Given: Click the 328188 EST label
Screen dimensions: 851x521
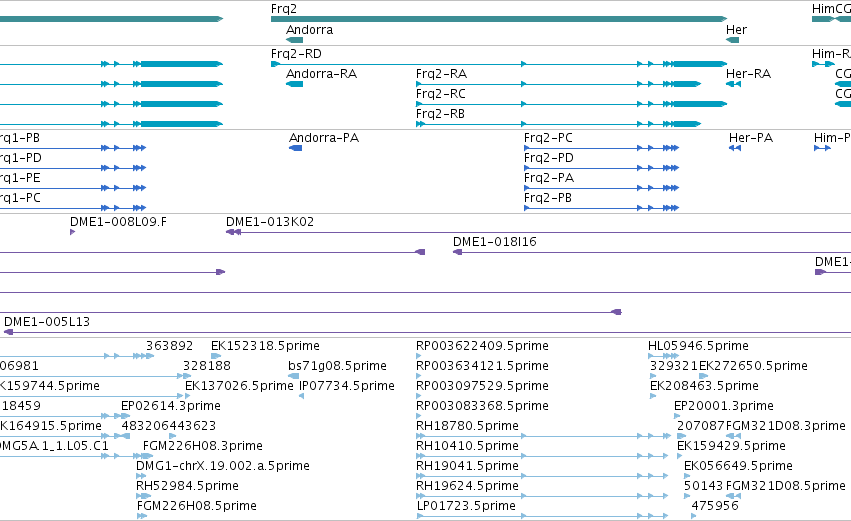Looking at the screenshot, I should click(207, 366).
